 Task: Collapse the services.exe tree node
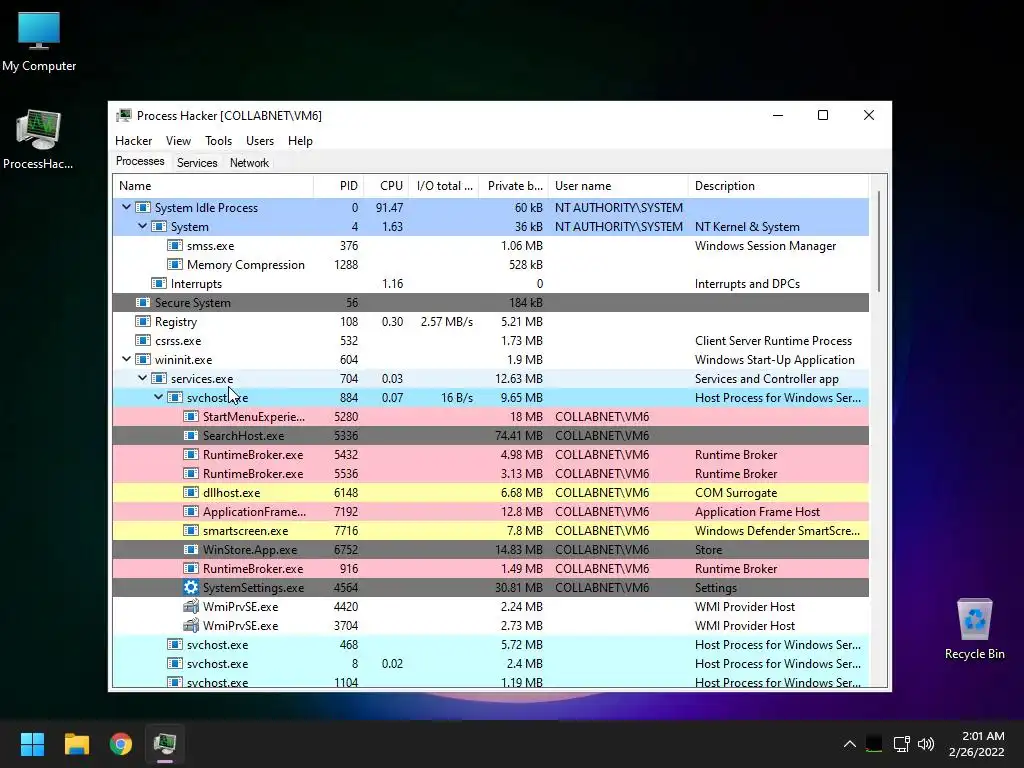142,378
